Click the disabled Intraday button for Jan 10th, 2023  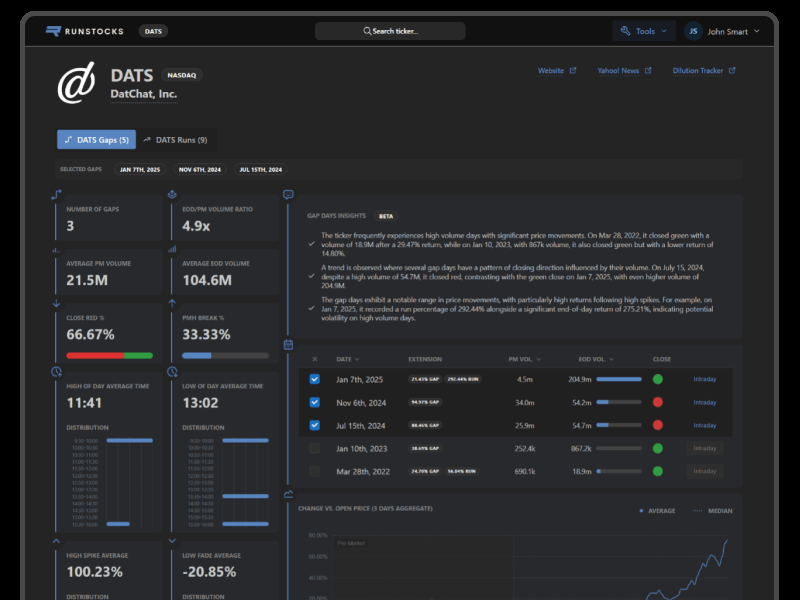[x=705, y=448]
